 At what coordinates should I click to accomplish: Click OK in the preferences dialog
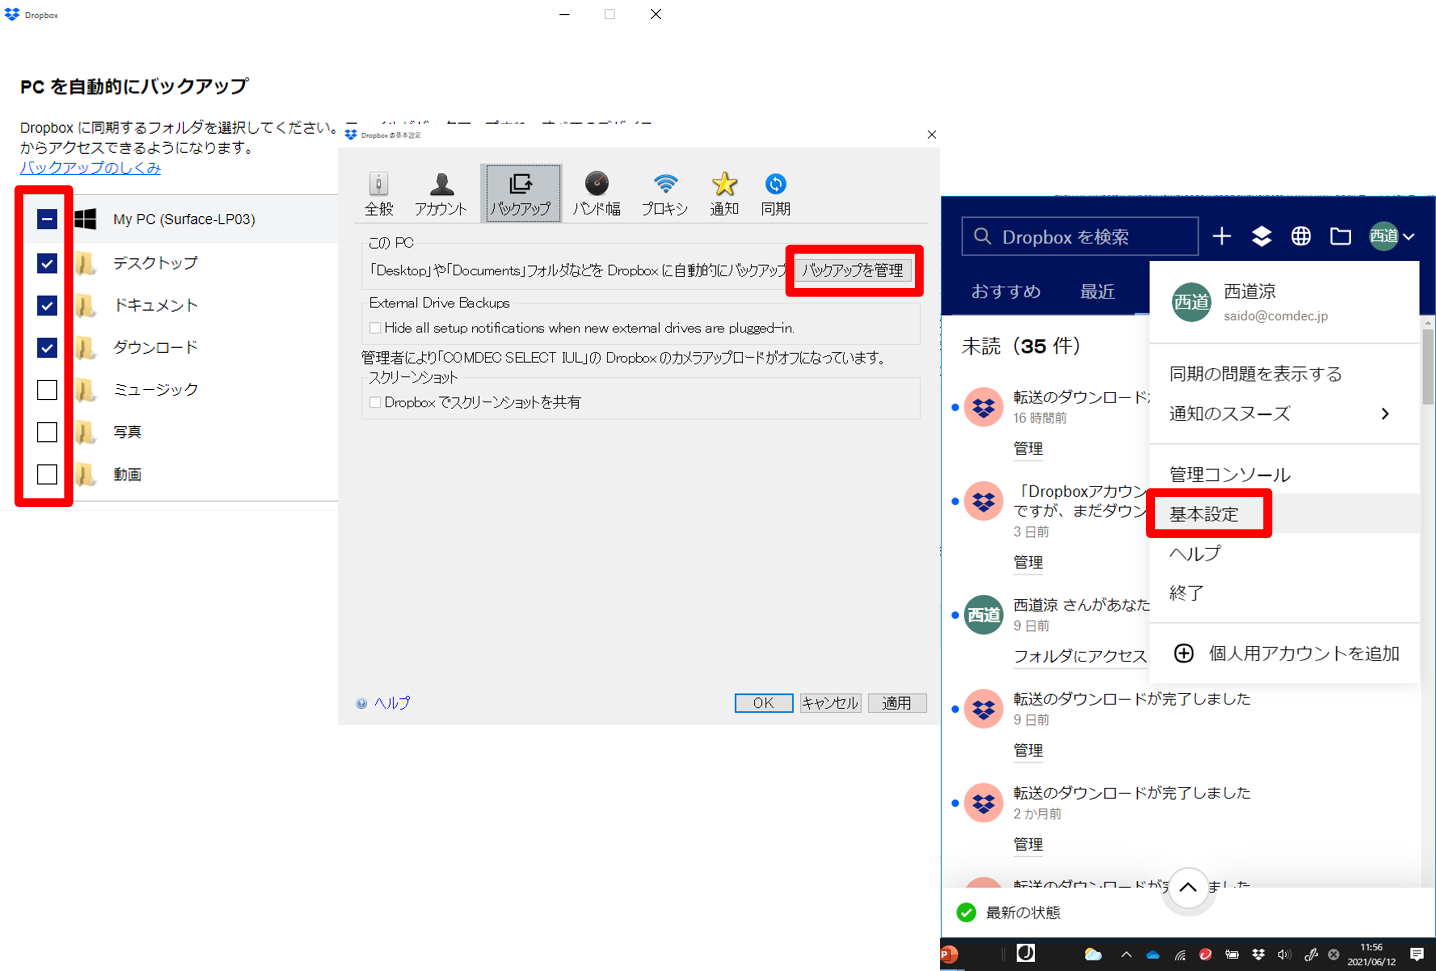coord(764,703)
